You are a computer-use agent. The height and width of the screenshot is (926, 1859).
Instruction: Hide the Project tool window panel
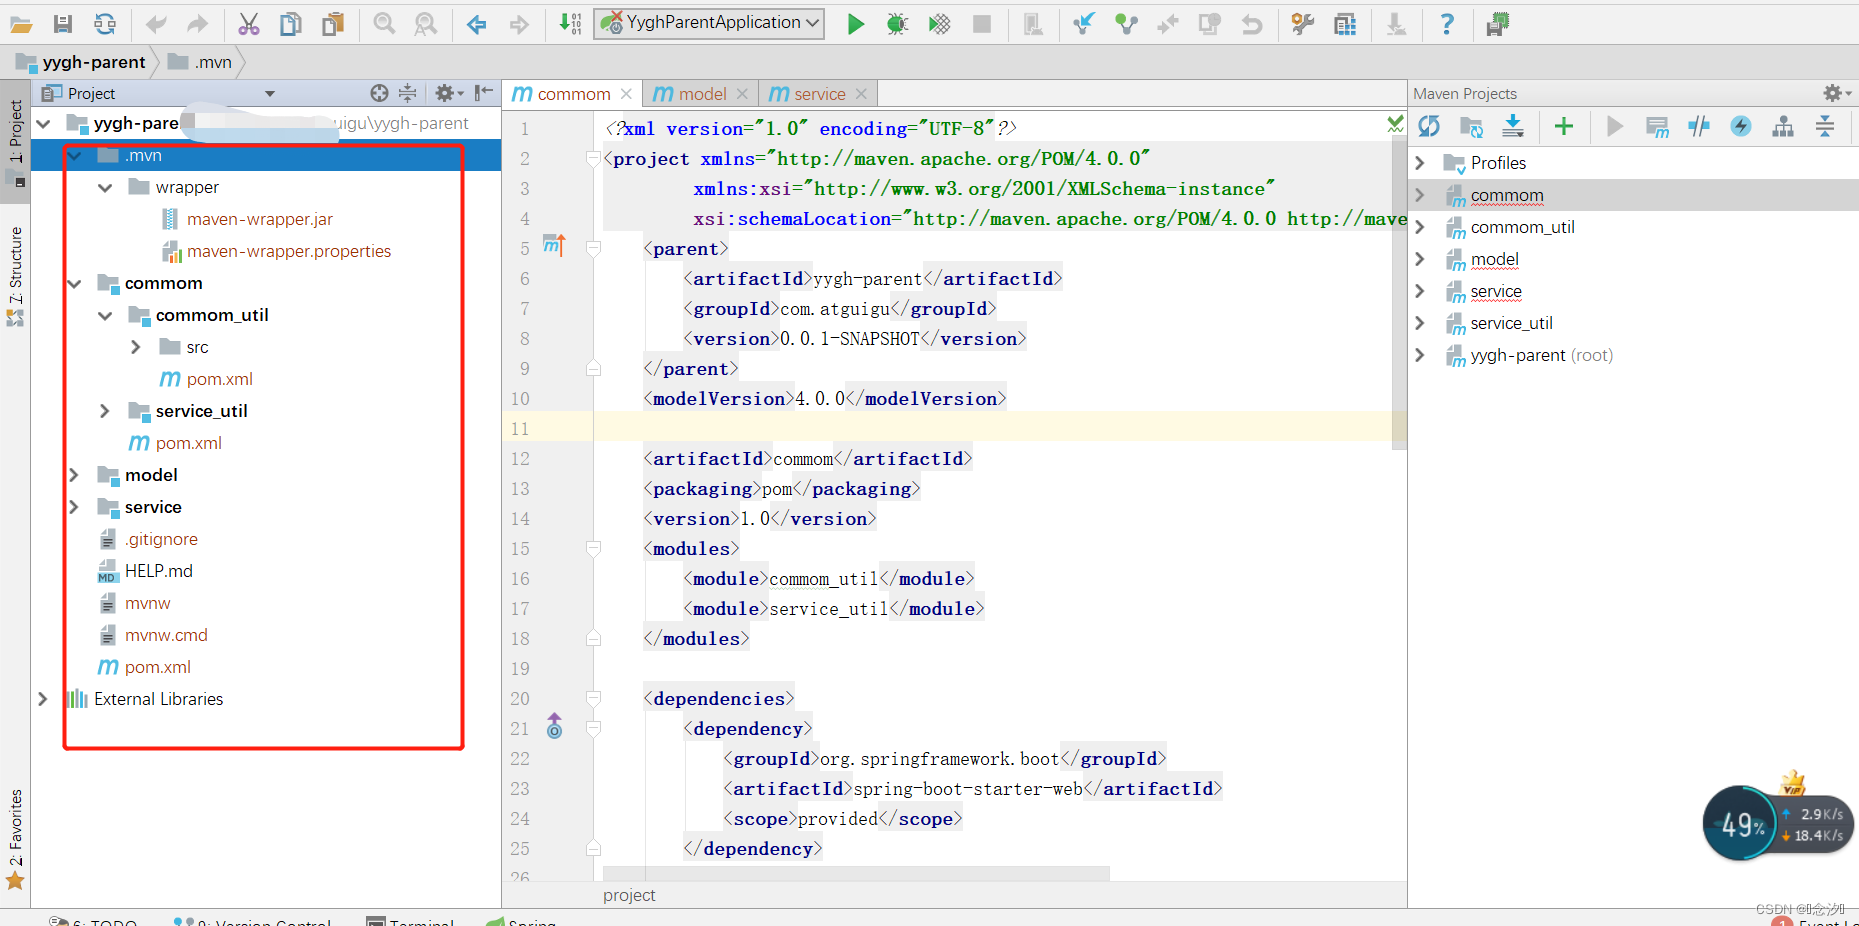tap(484, 93)
